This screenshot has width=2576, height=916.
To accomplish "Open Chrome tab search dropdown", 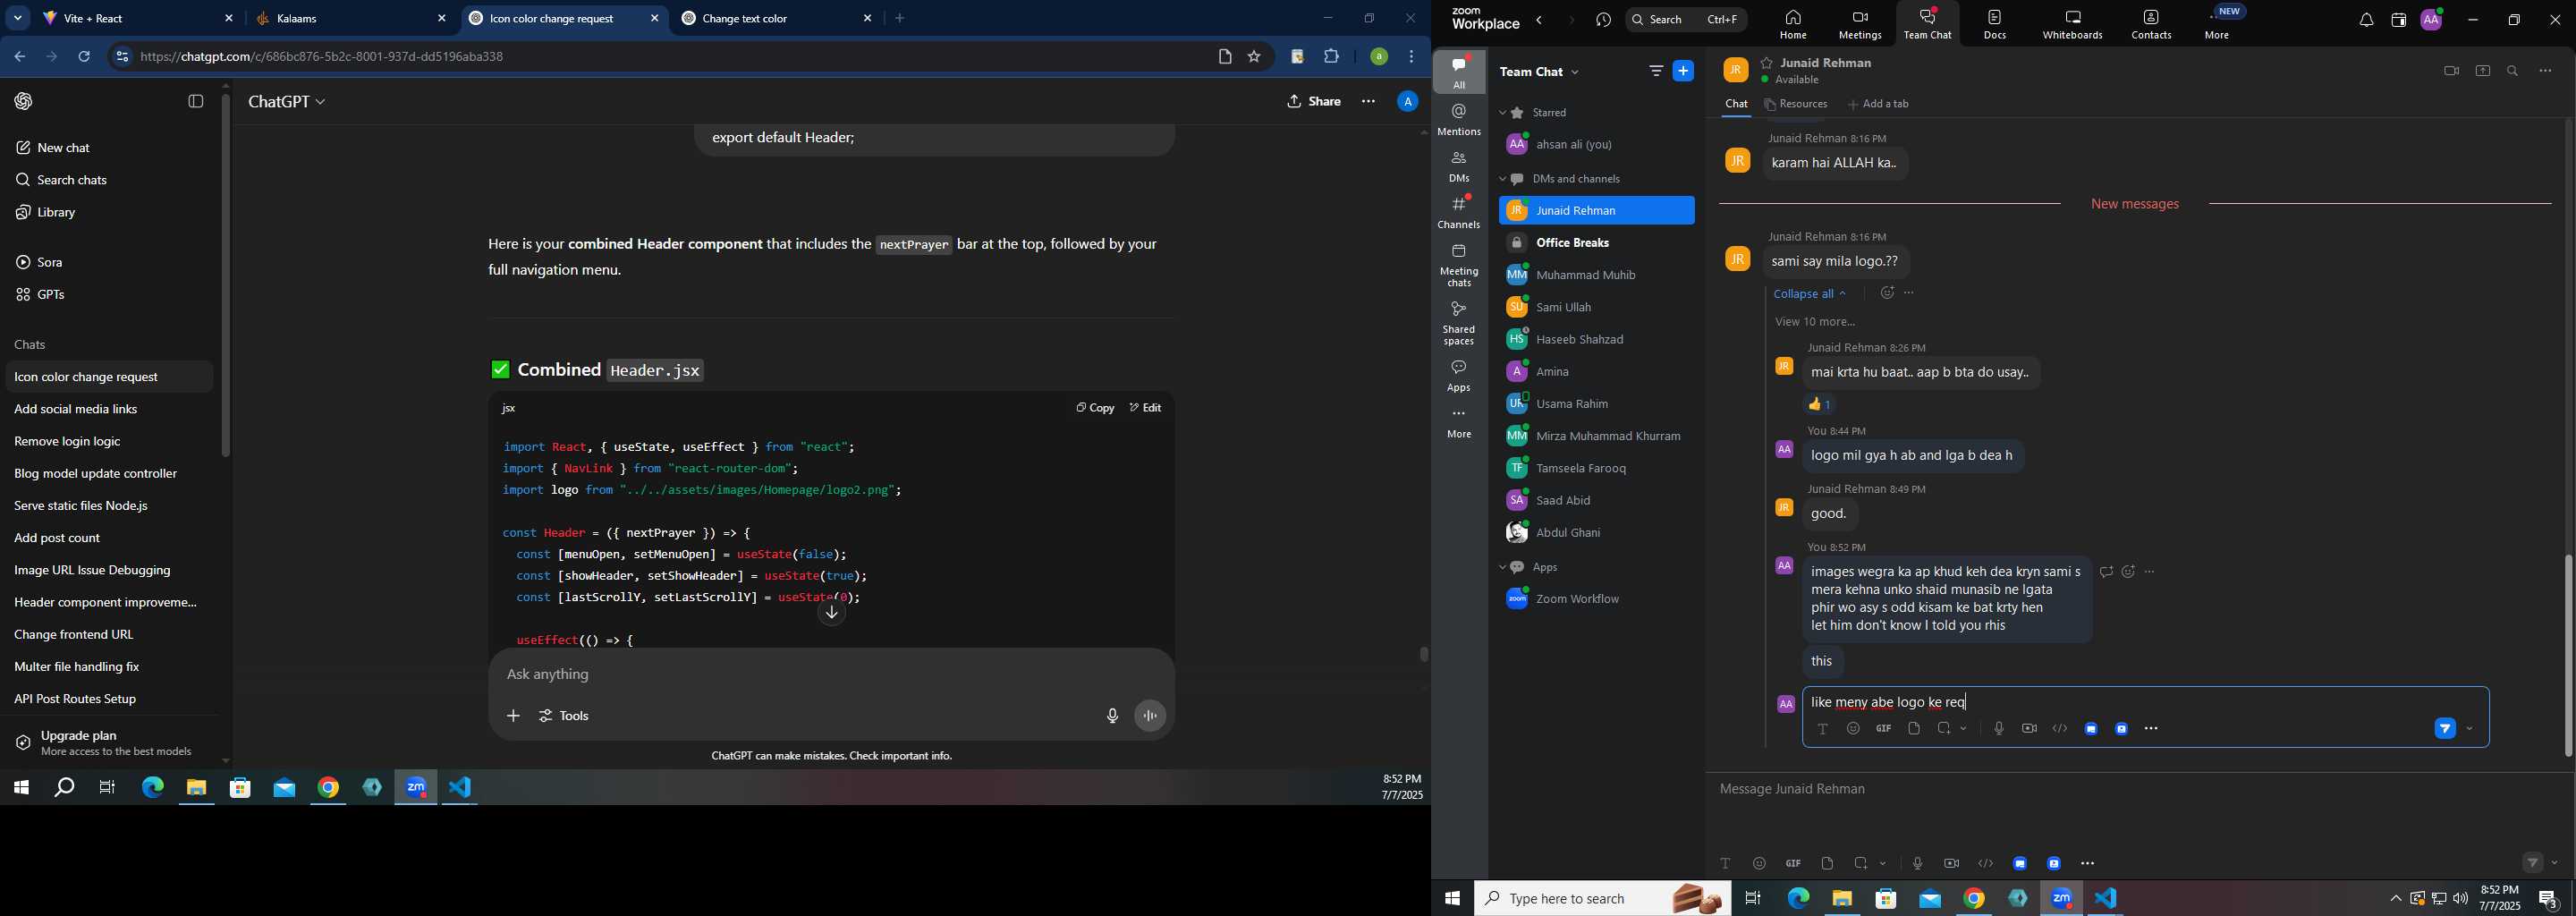I will (18, 18).
